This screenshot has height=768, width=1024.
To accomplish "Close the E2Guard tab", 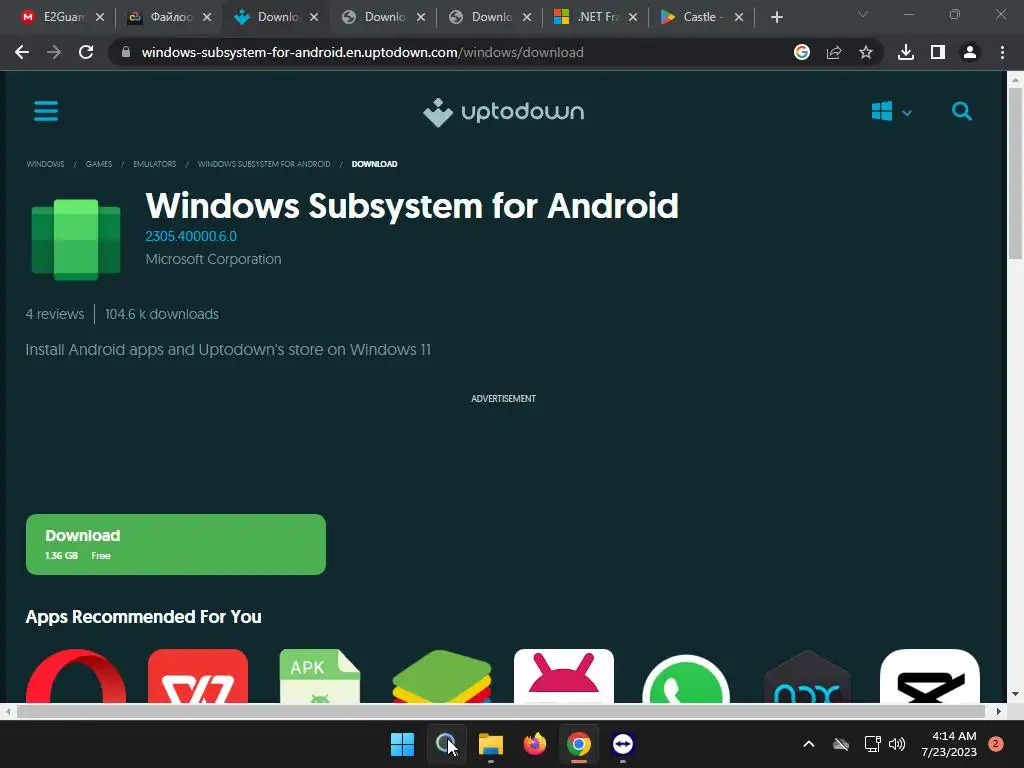I will tap(100, 17).
